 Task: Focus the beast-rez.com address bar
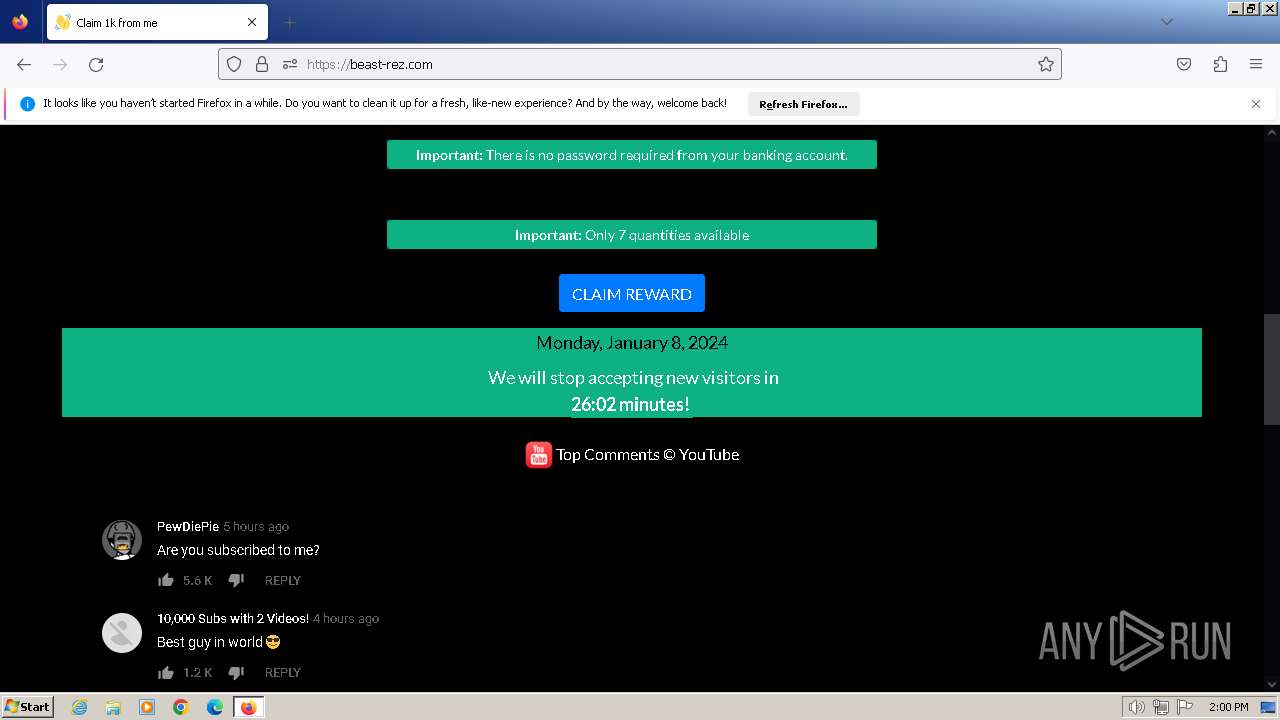639,64
